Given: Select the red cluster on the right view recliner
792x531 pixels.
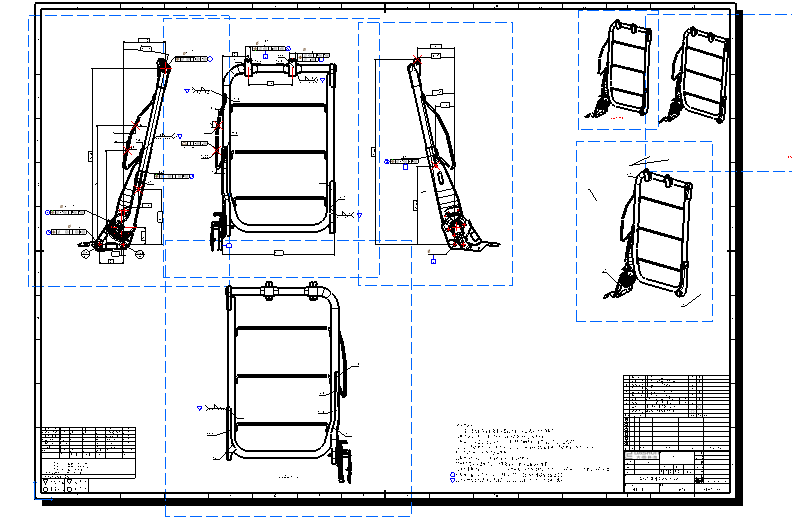Looking at the screenshot, I should coord(457,229).
